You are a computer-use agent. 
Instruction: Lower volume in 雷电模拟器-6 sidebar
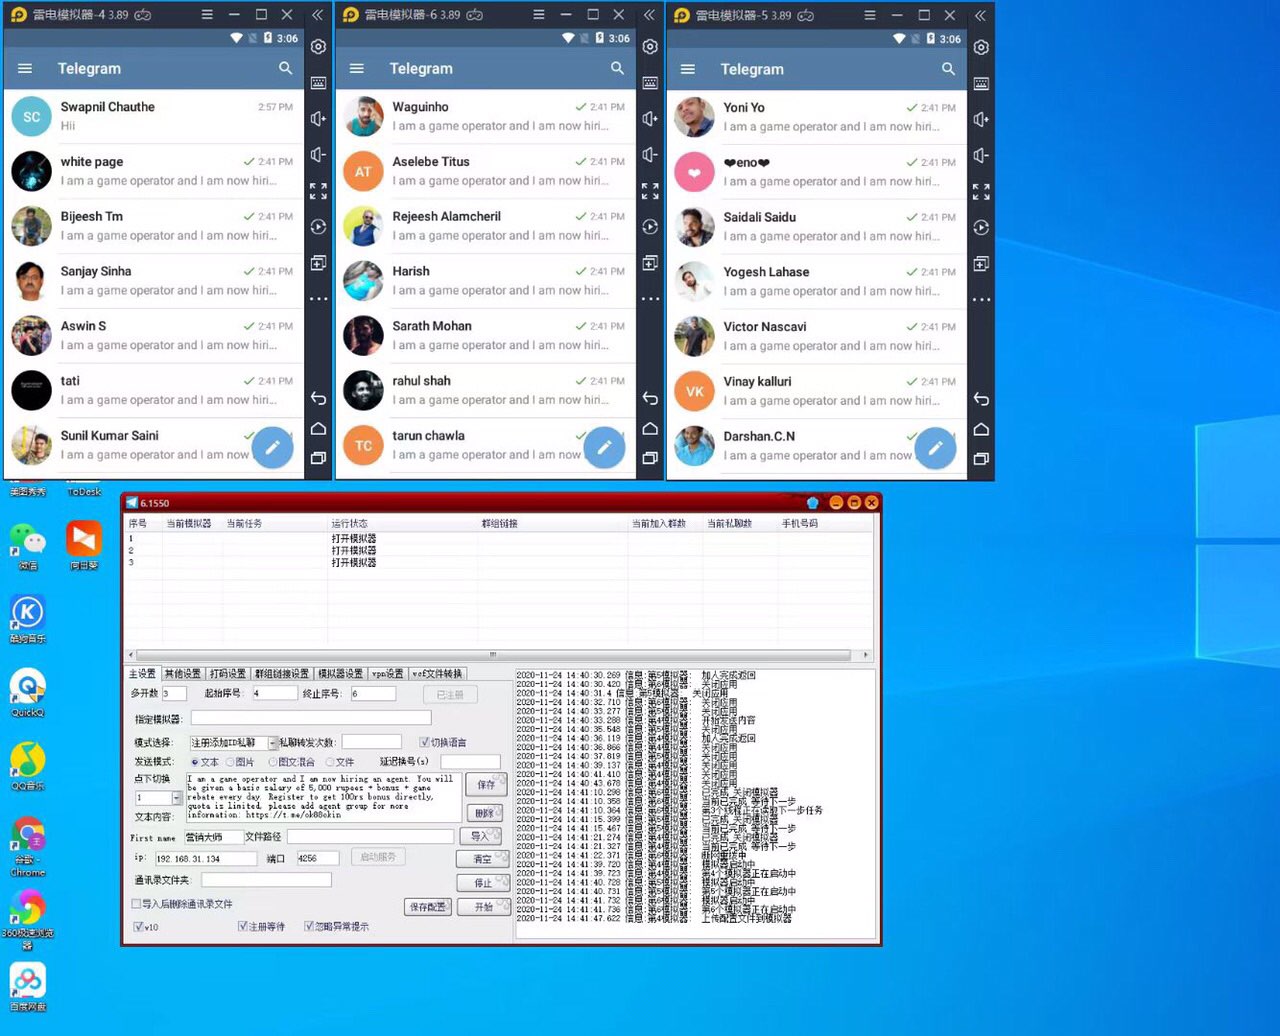pos(650,155)
